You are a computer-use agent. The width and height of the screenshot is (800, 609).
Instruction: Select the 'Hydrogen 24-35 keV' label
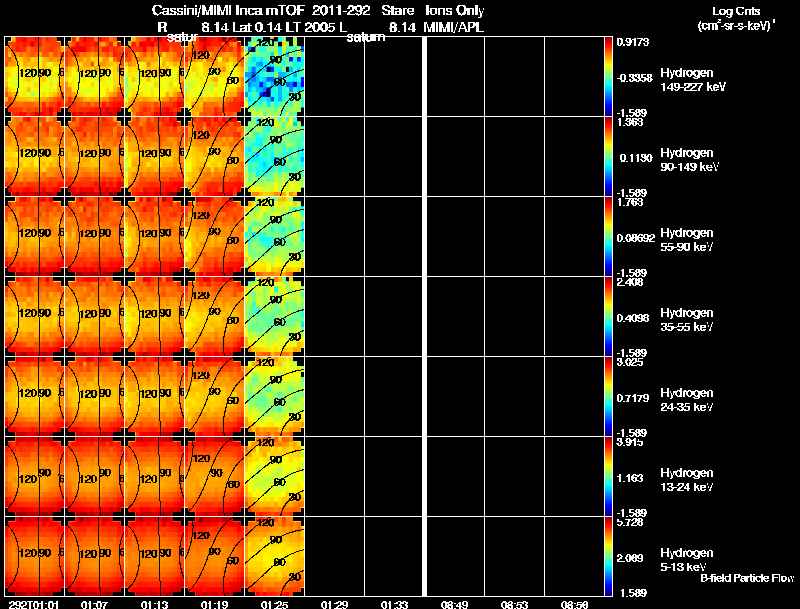click(x=687, y=400)
